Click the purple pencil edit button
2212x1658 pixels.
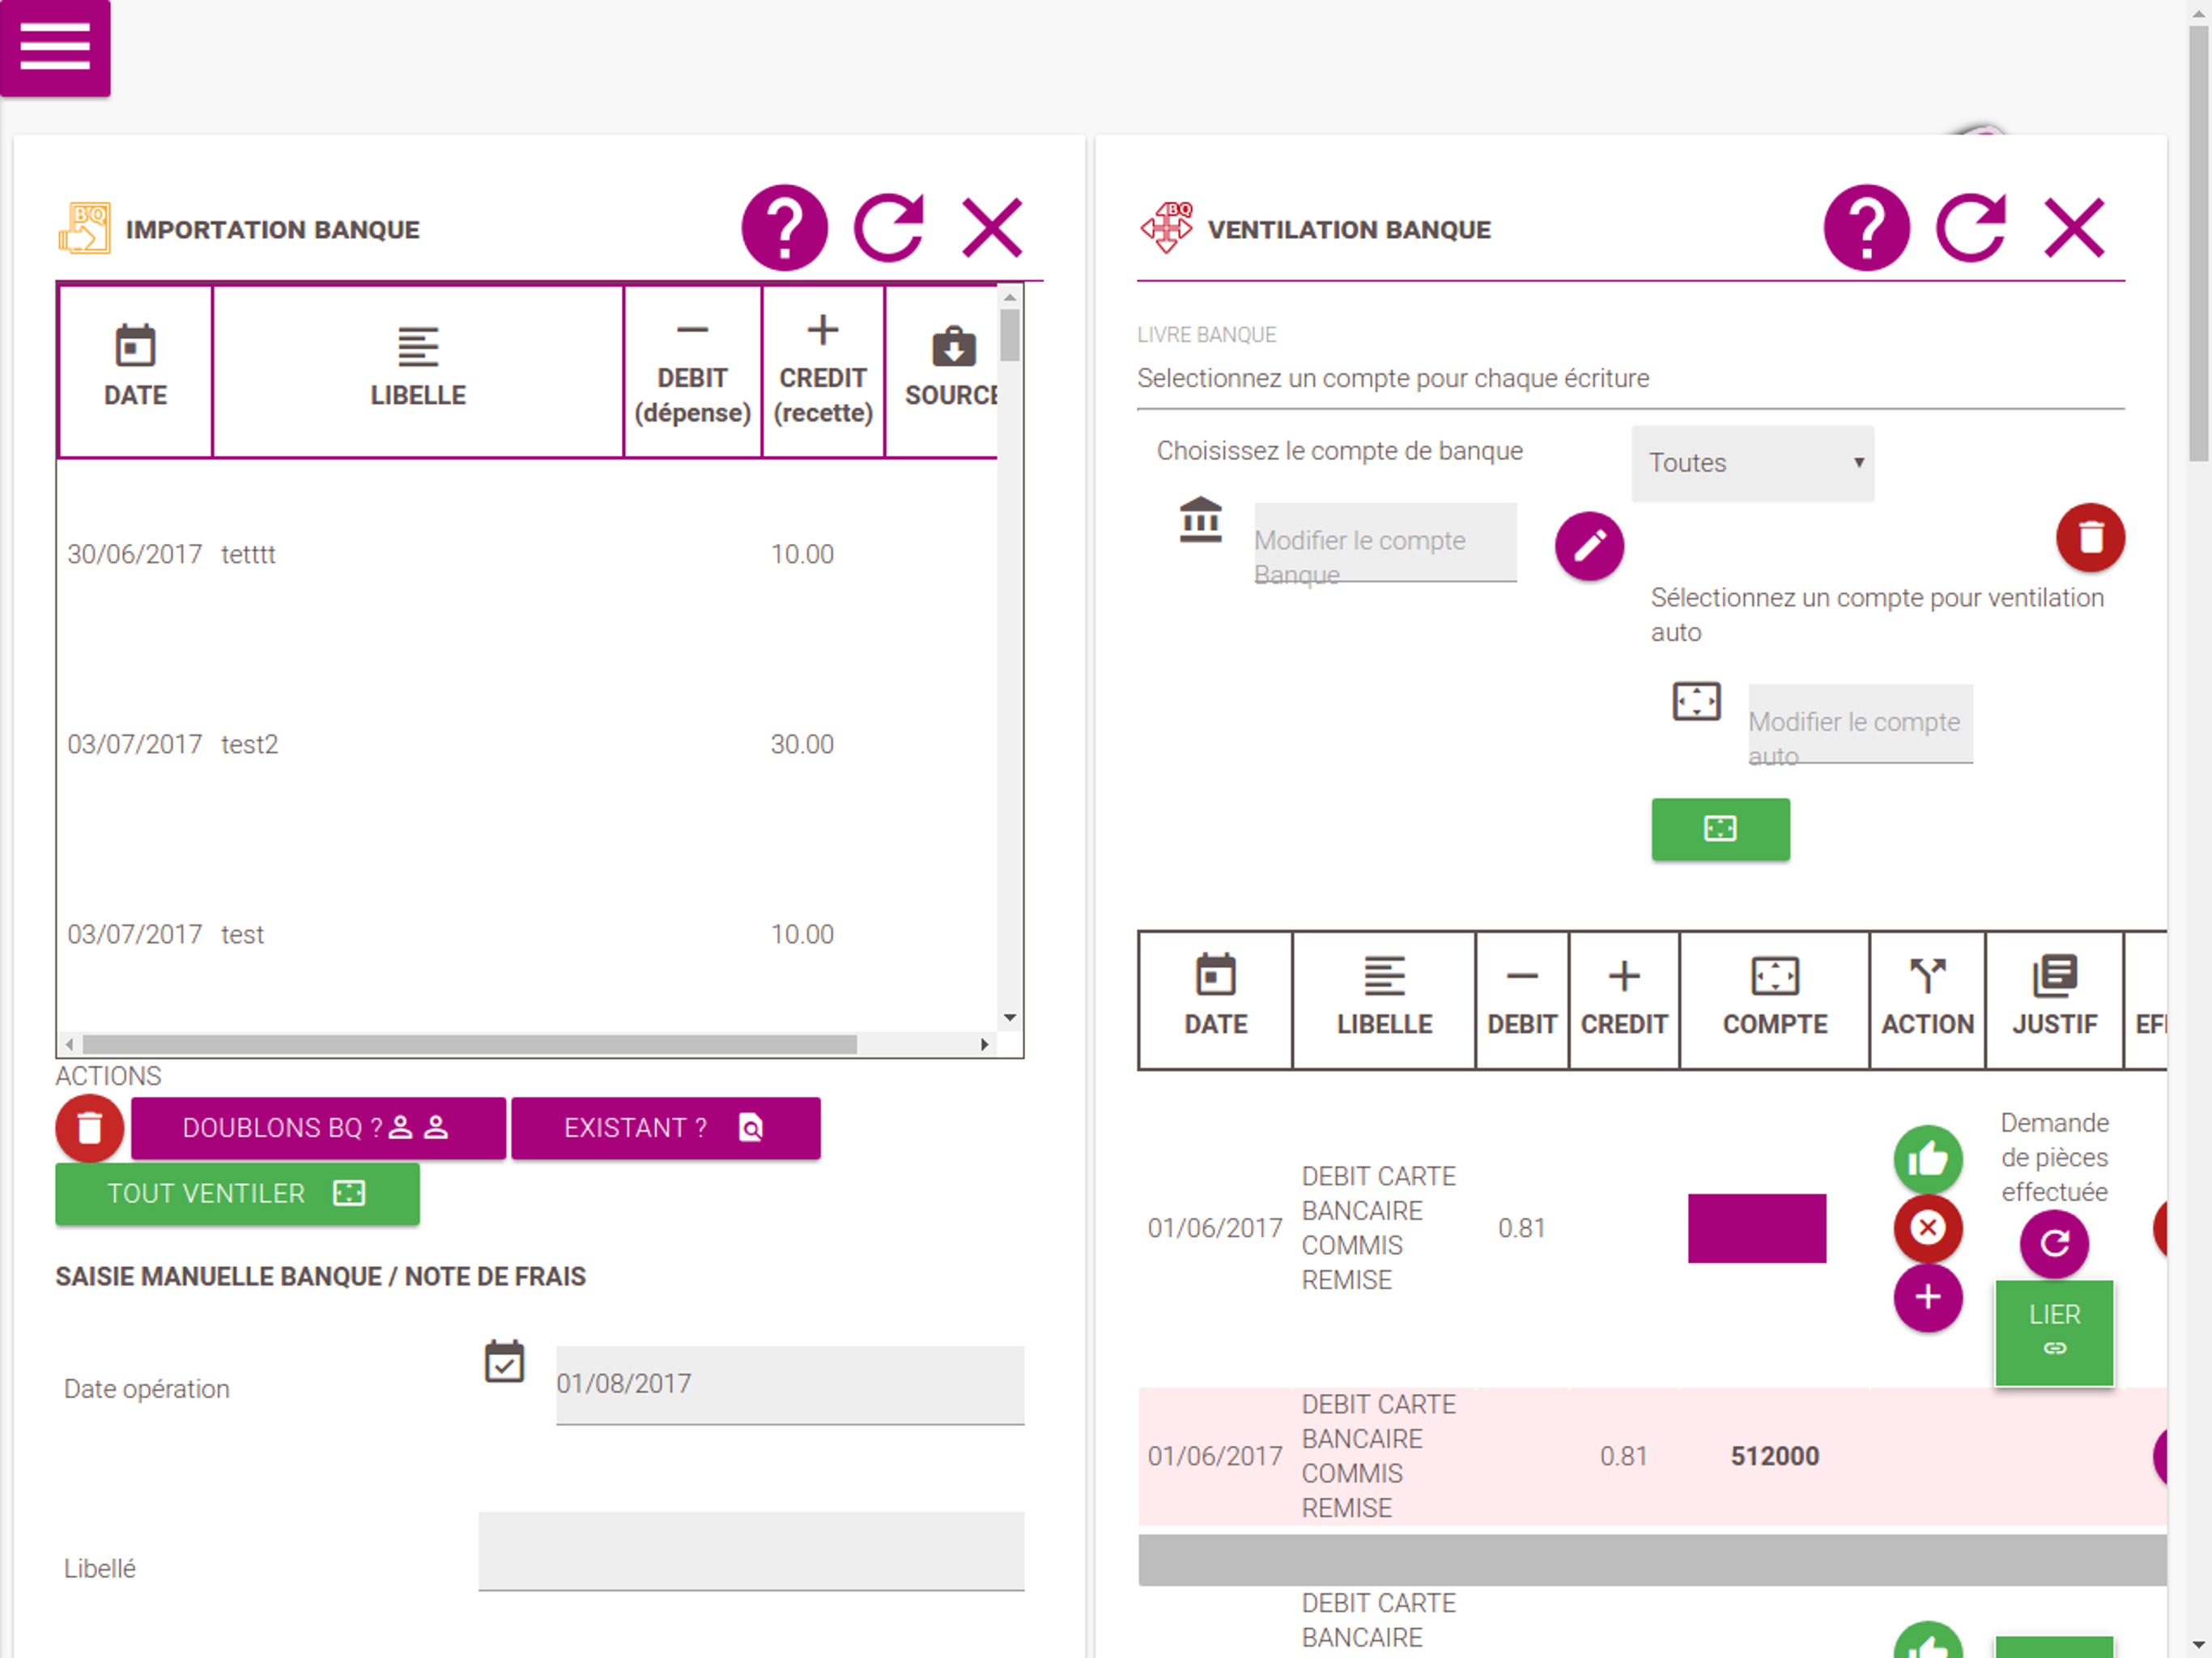pos(1589,546)
